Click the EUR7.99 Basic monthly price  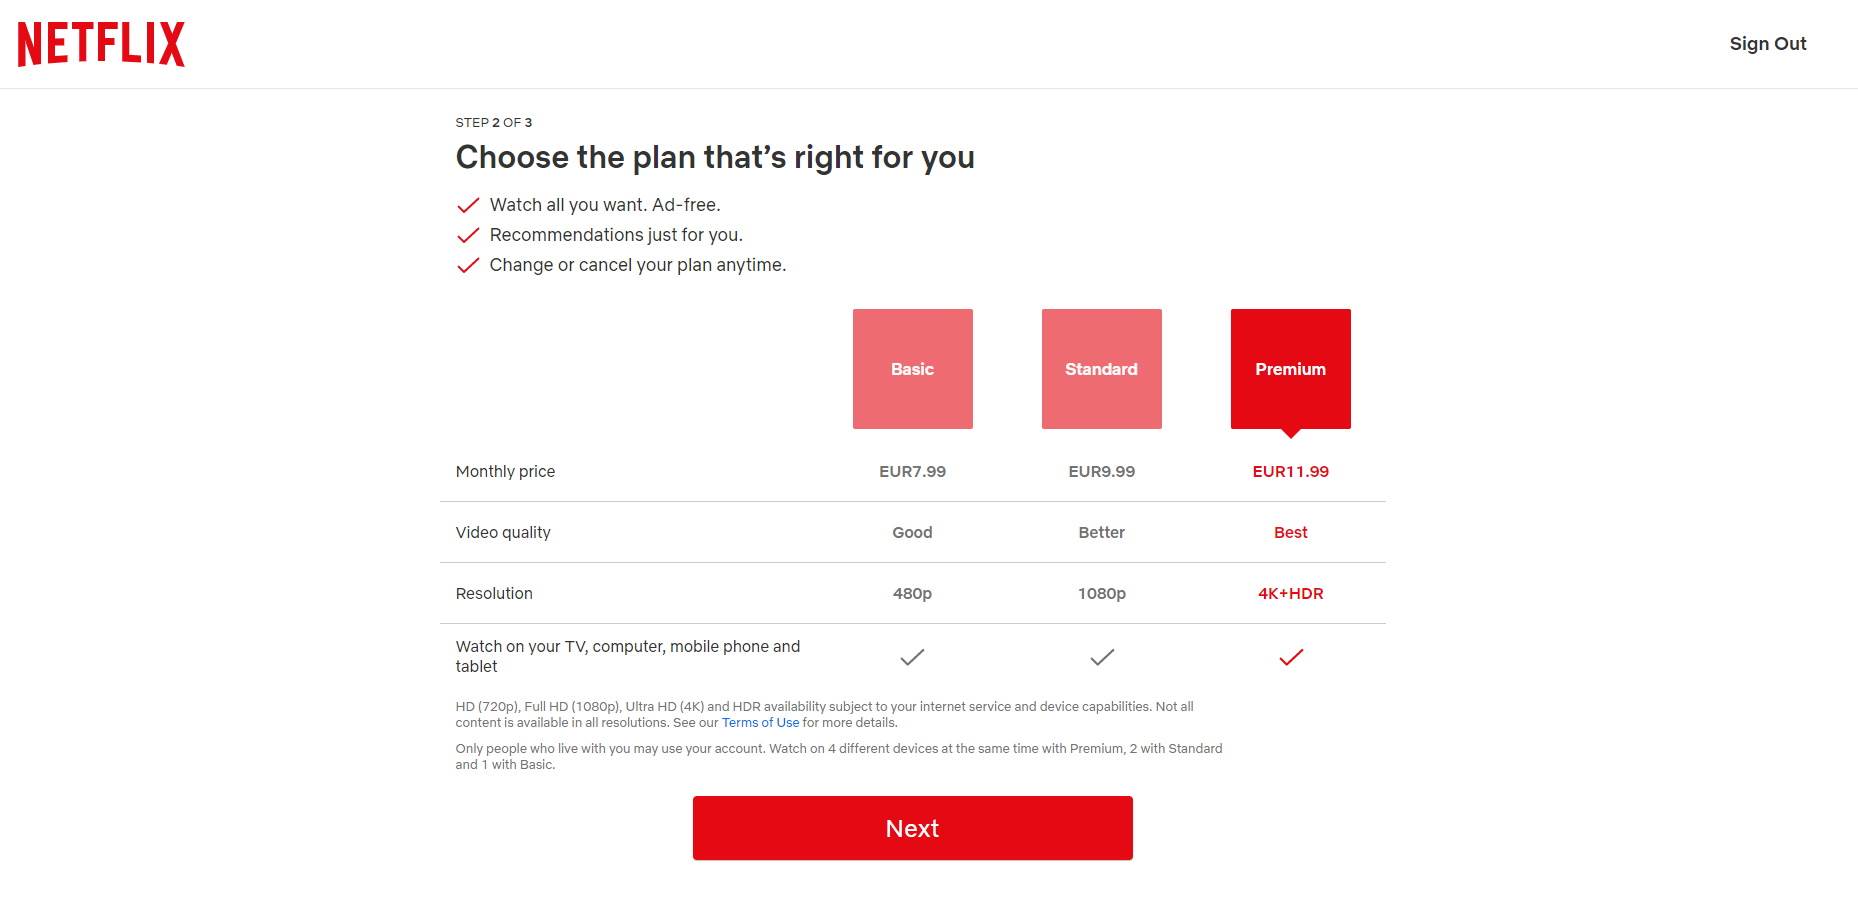[x=912, y=472]
